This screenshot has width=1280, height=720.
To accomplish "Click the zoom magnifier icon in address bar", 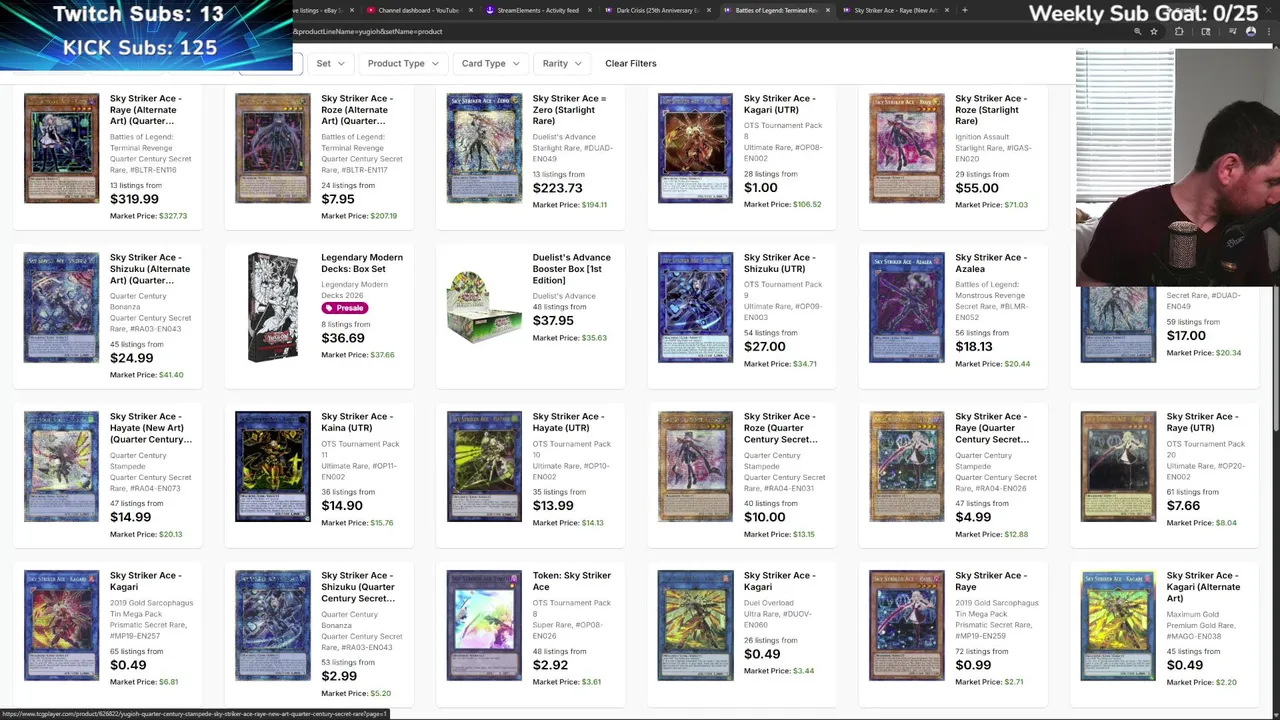I will [x=1137, y=32].
